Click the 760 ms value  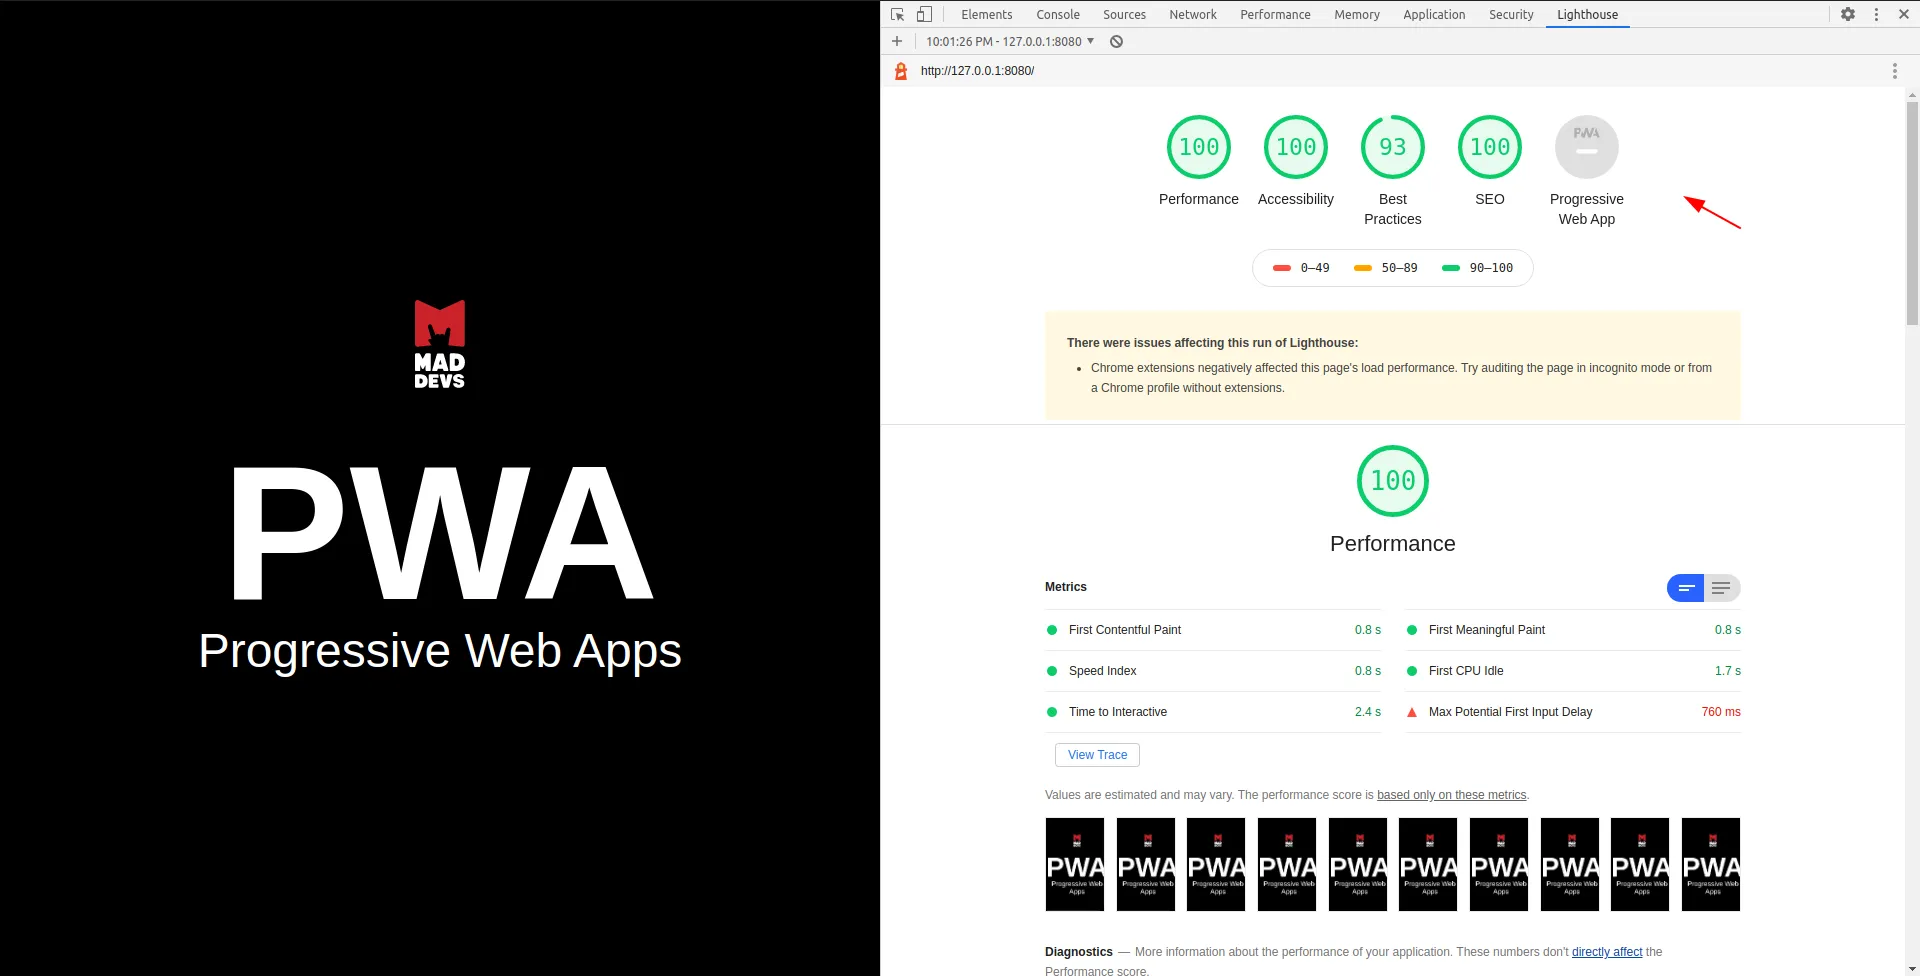1721,712
